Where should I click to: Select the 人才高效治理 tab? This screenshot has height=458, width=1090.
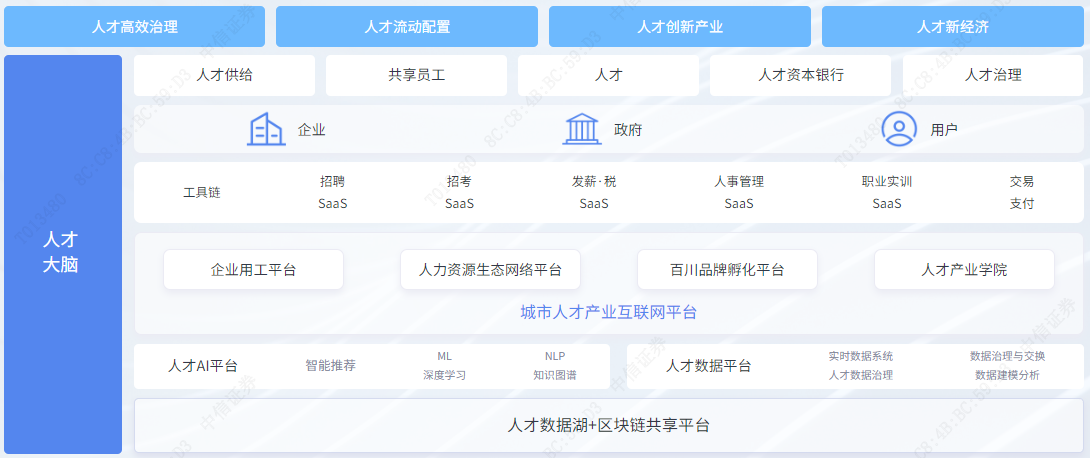[134, 27]
